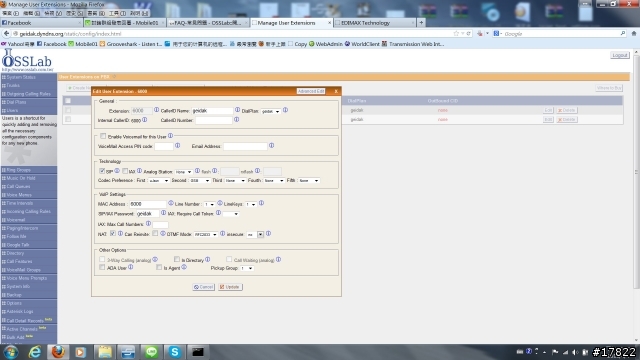Click the info icon beside CallerID Number
Image resolution: width=640 pixels, height=360 pixels.
click(x=236, y=120)
